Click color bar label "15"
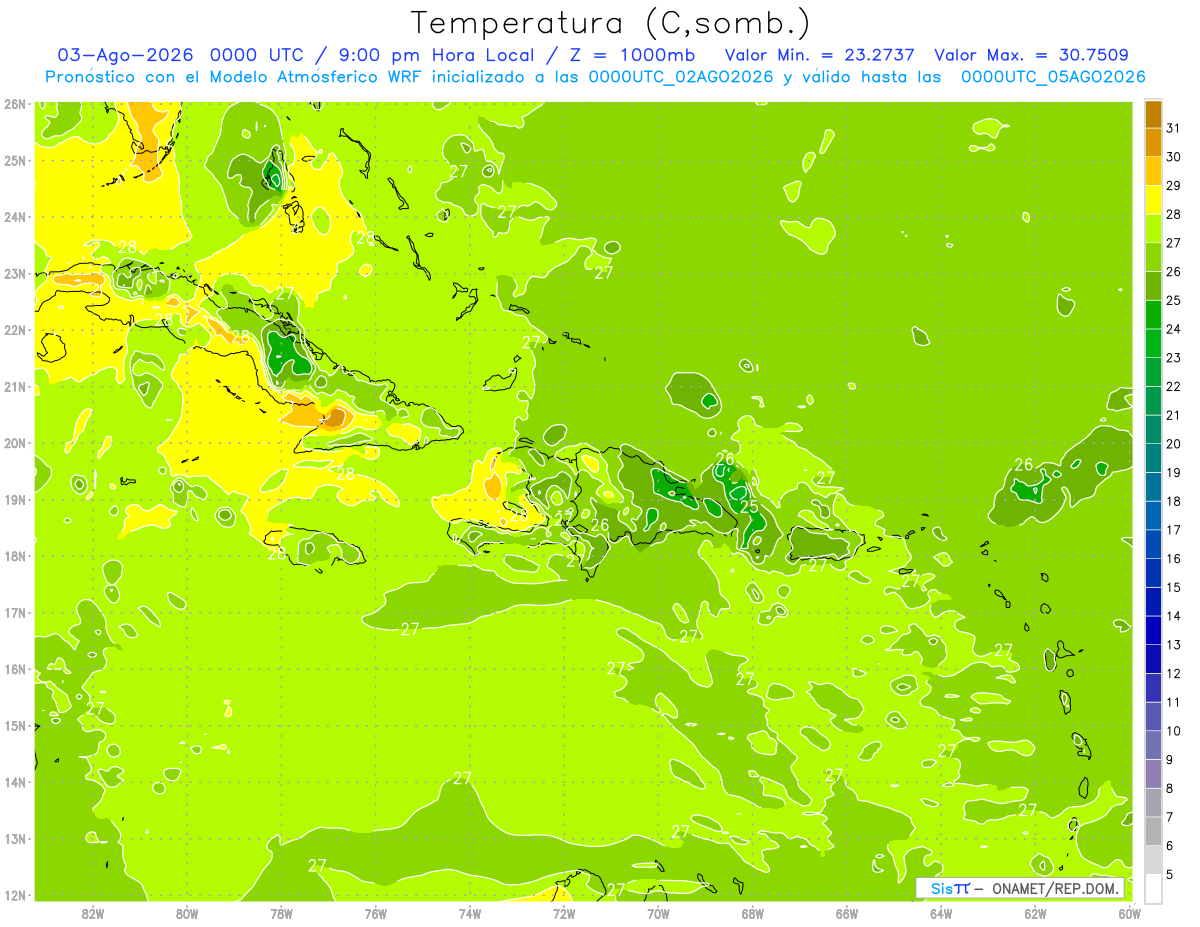 (1173, 588)
